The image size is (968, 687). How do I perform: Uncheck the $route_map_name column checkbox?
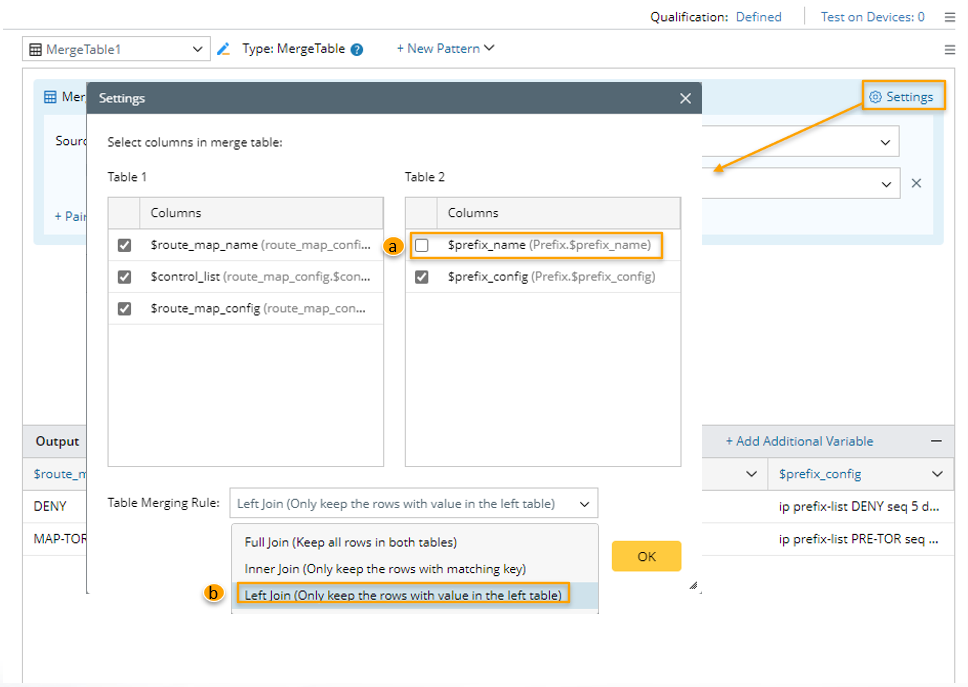(x=124, y=245)
